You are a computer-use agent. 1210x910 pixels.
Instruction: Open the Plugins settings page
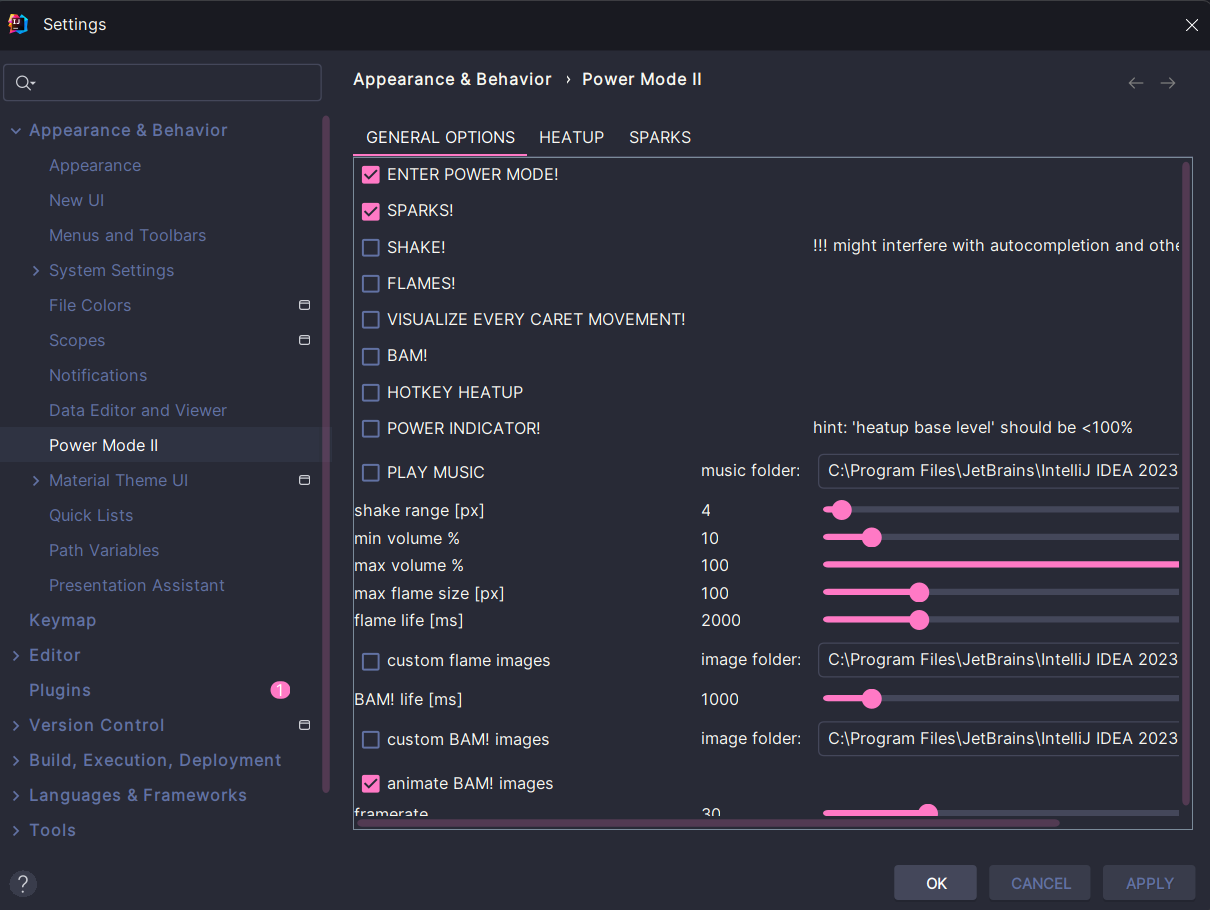click(x=60, y=690)
